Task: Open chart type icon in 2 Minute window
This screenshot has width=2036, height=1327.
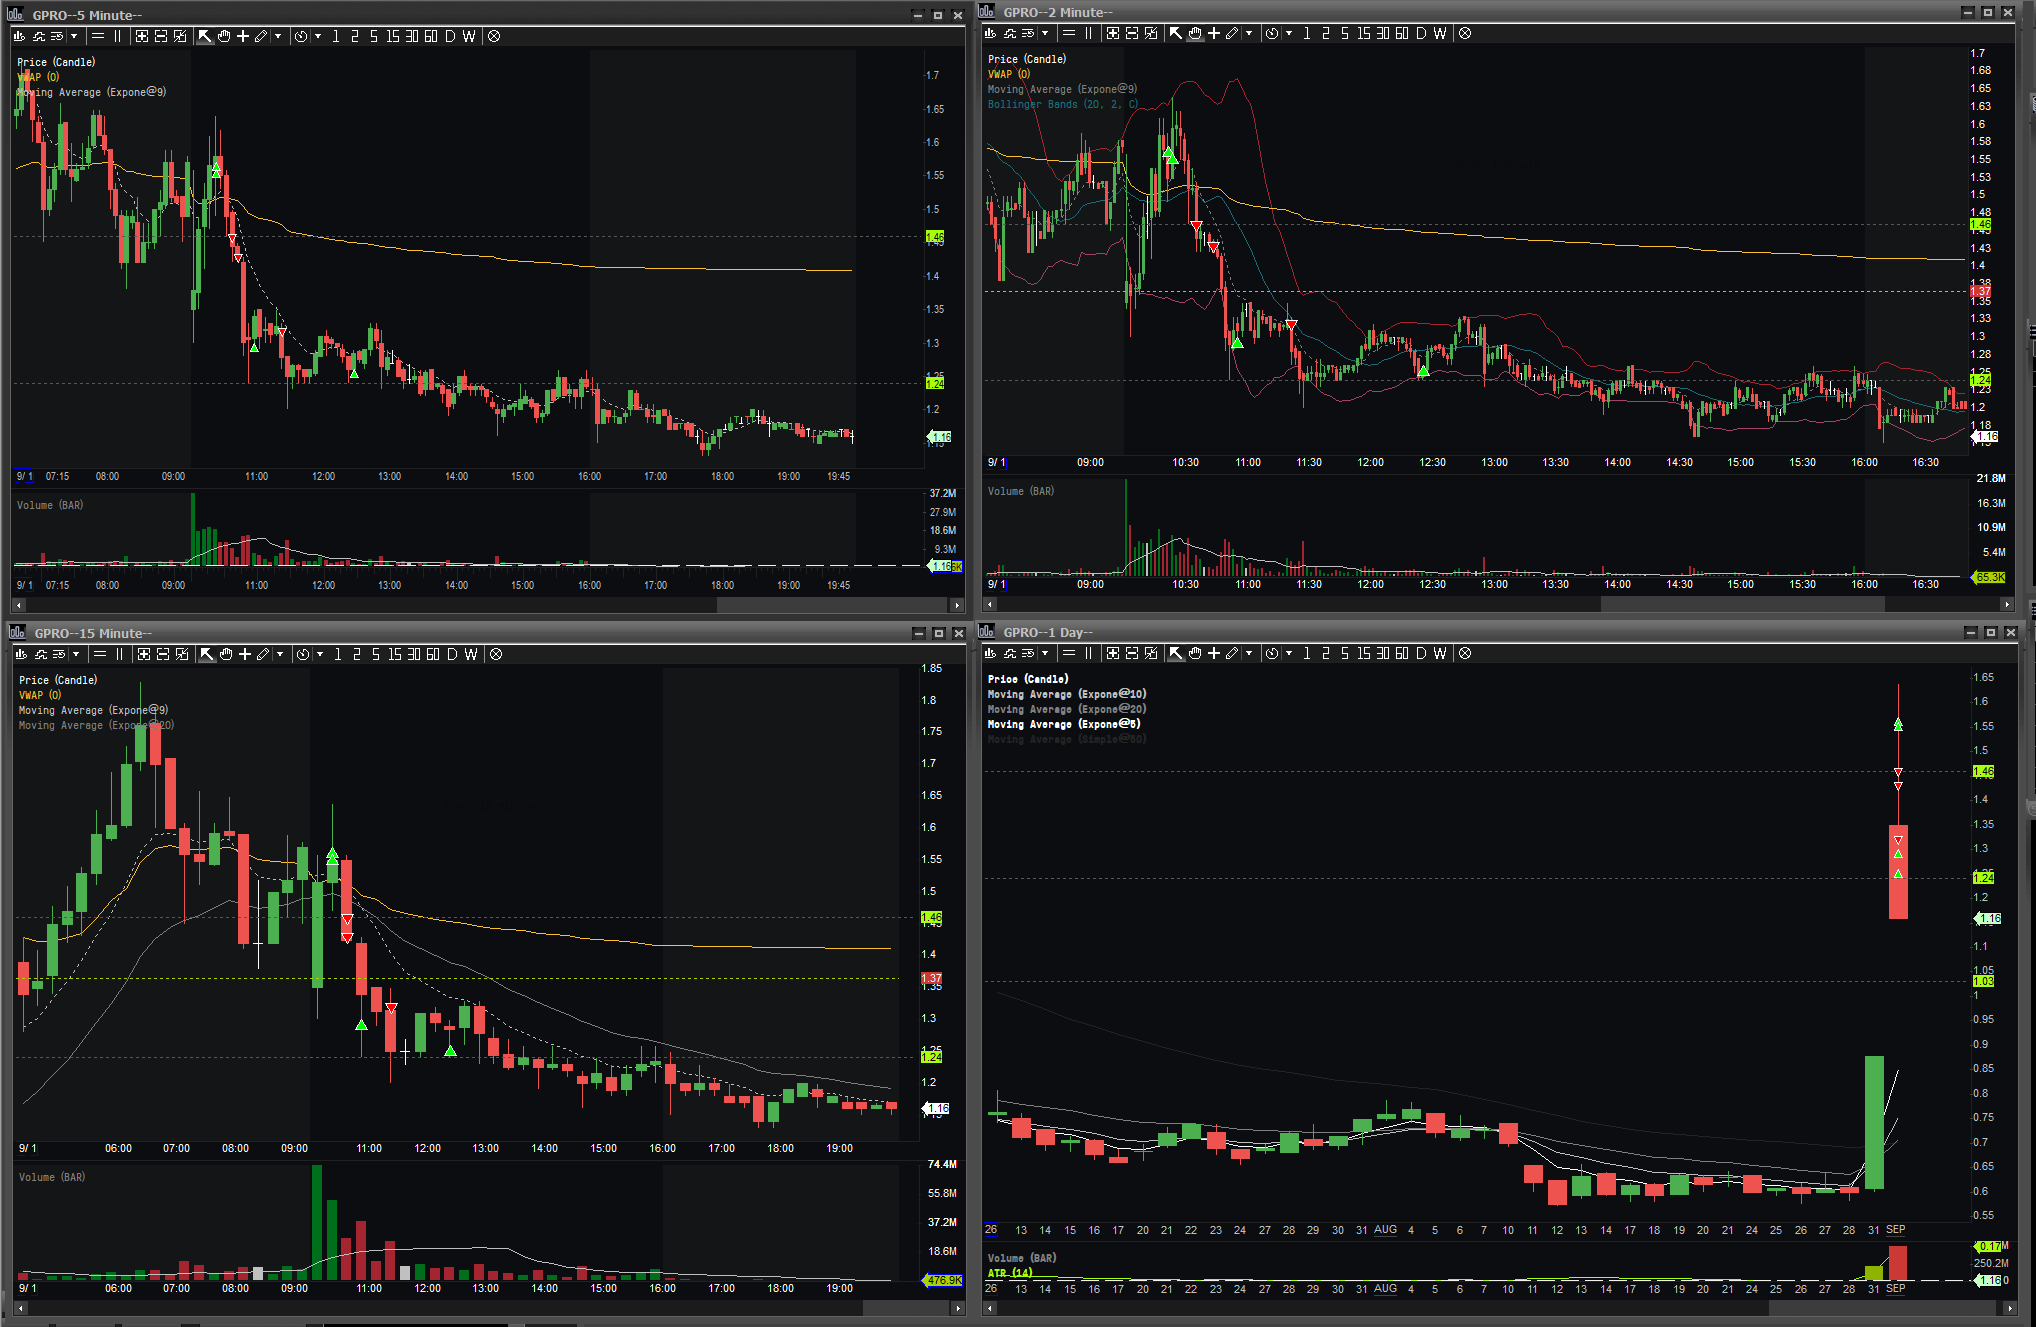Action: point(990,33)
